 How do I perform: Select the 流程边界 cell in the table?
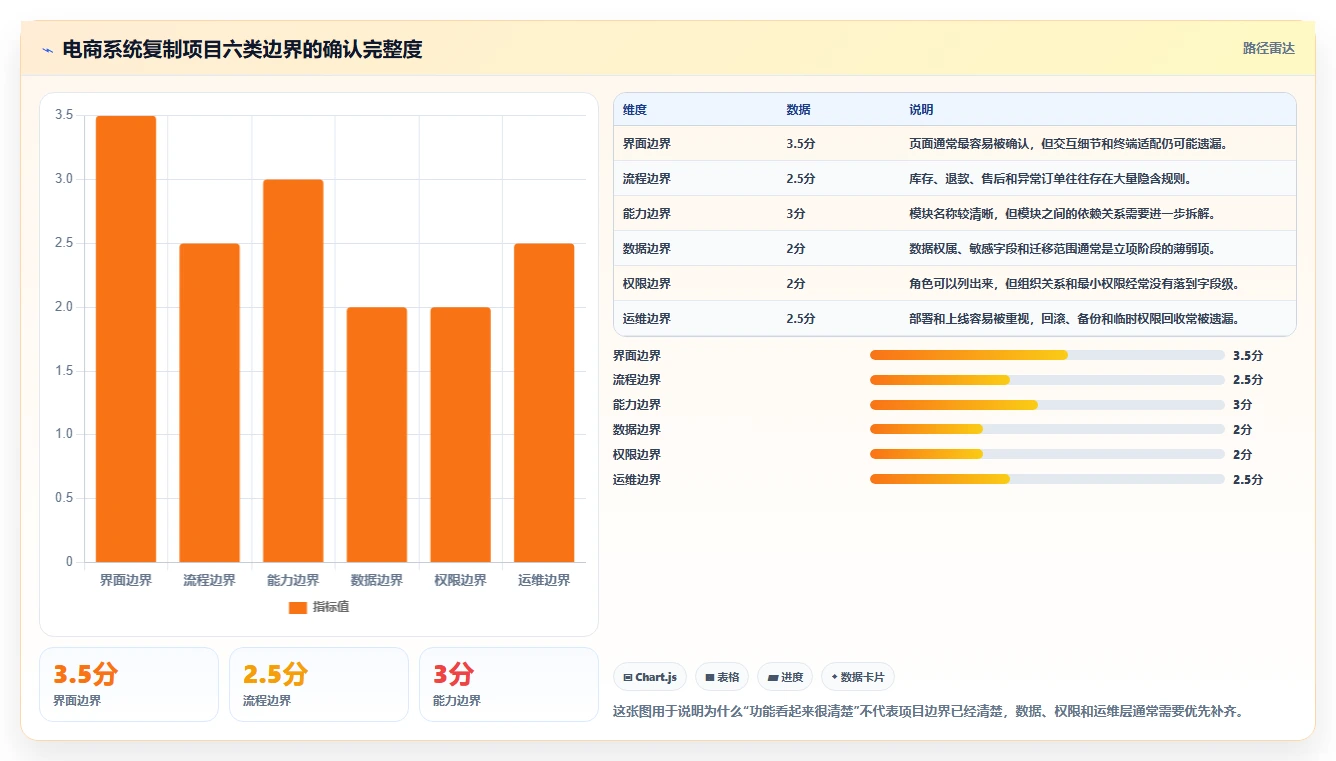(647, 179)
